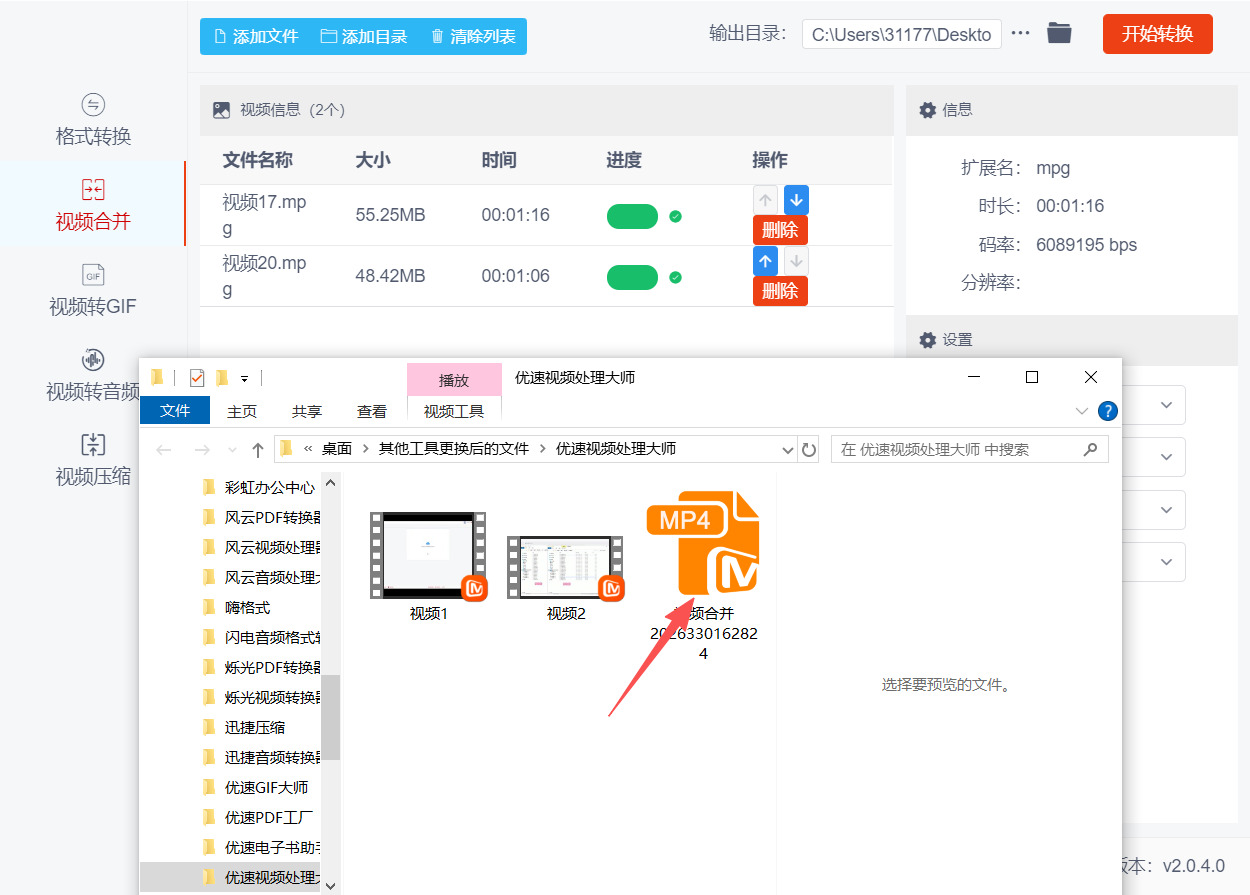
Task: Click the 添加文件 button
Action: pos(256,36)
